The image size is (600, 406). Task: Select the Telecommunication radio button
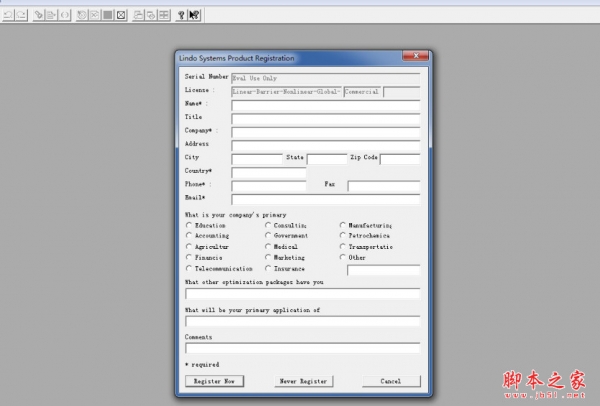(189, 268)
